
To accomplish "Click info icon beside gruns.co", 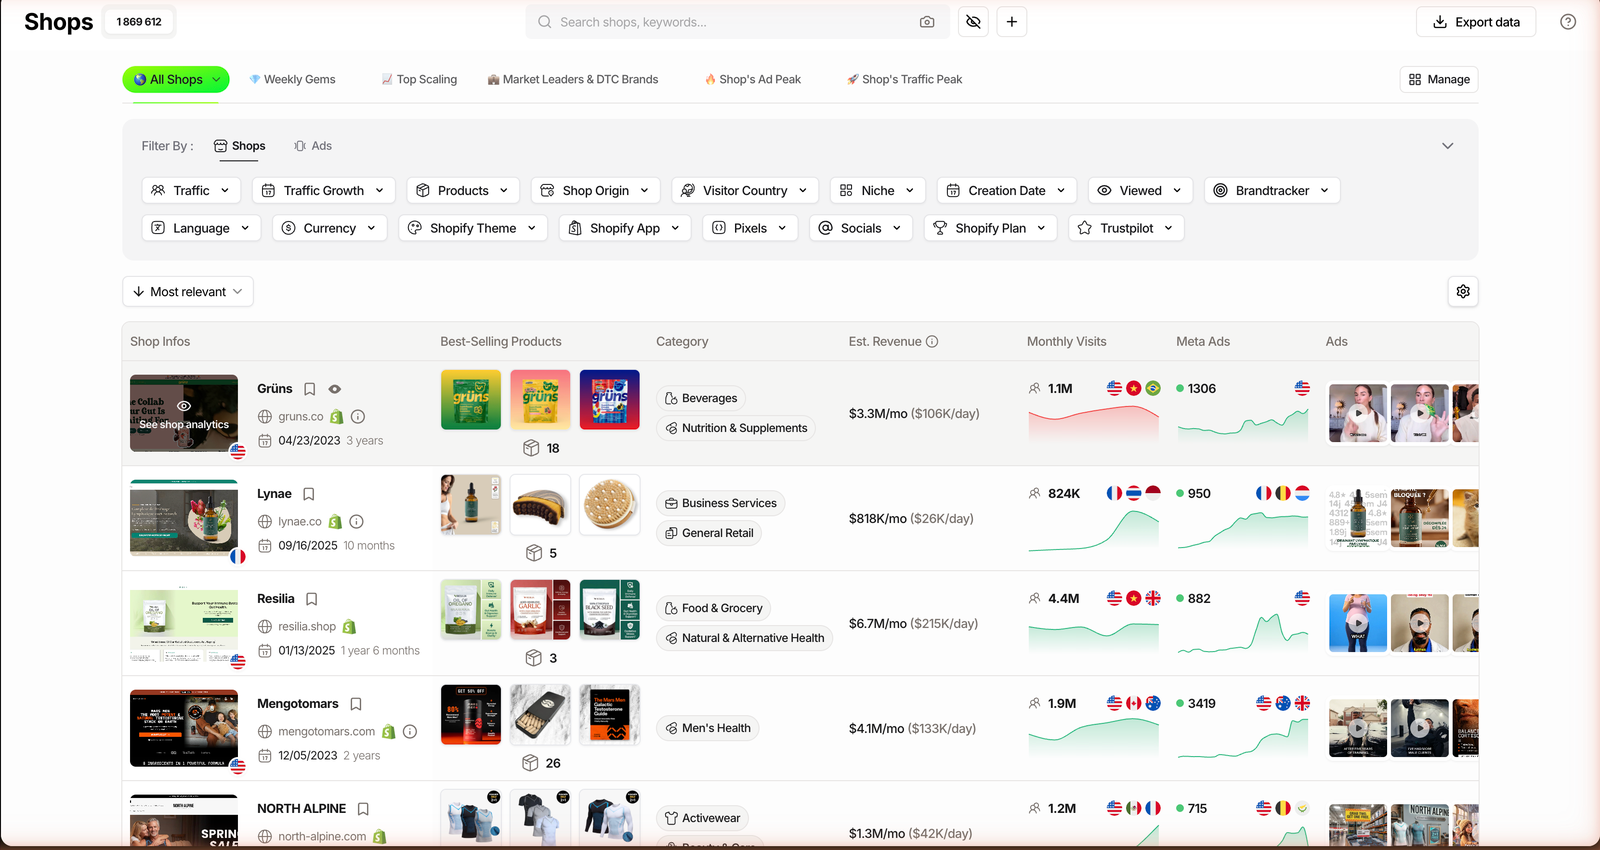I will tap(358, 417).
